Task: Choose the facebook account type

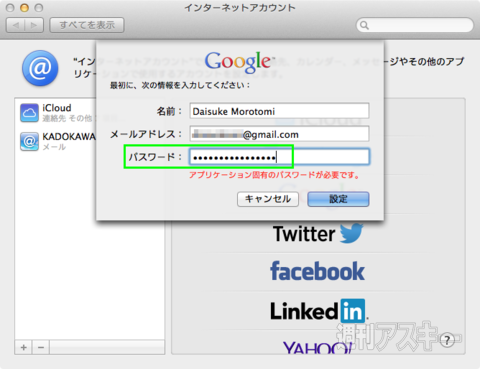Action: [317, 271]
